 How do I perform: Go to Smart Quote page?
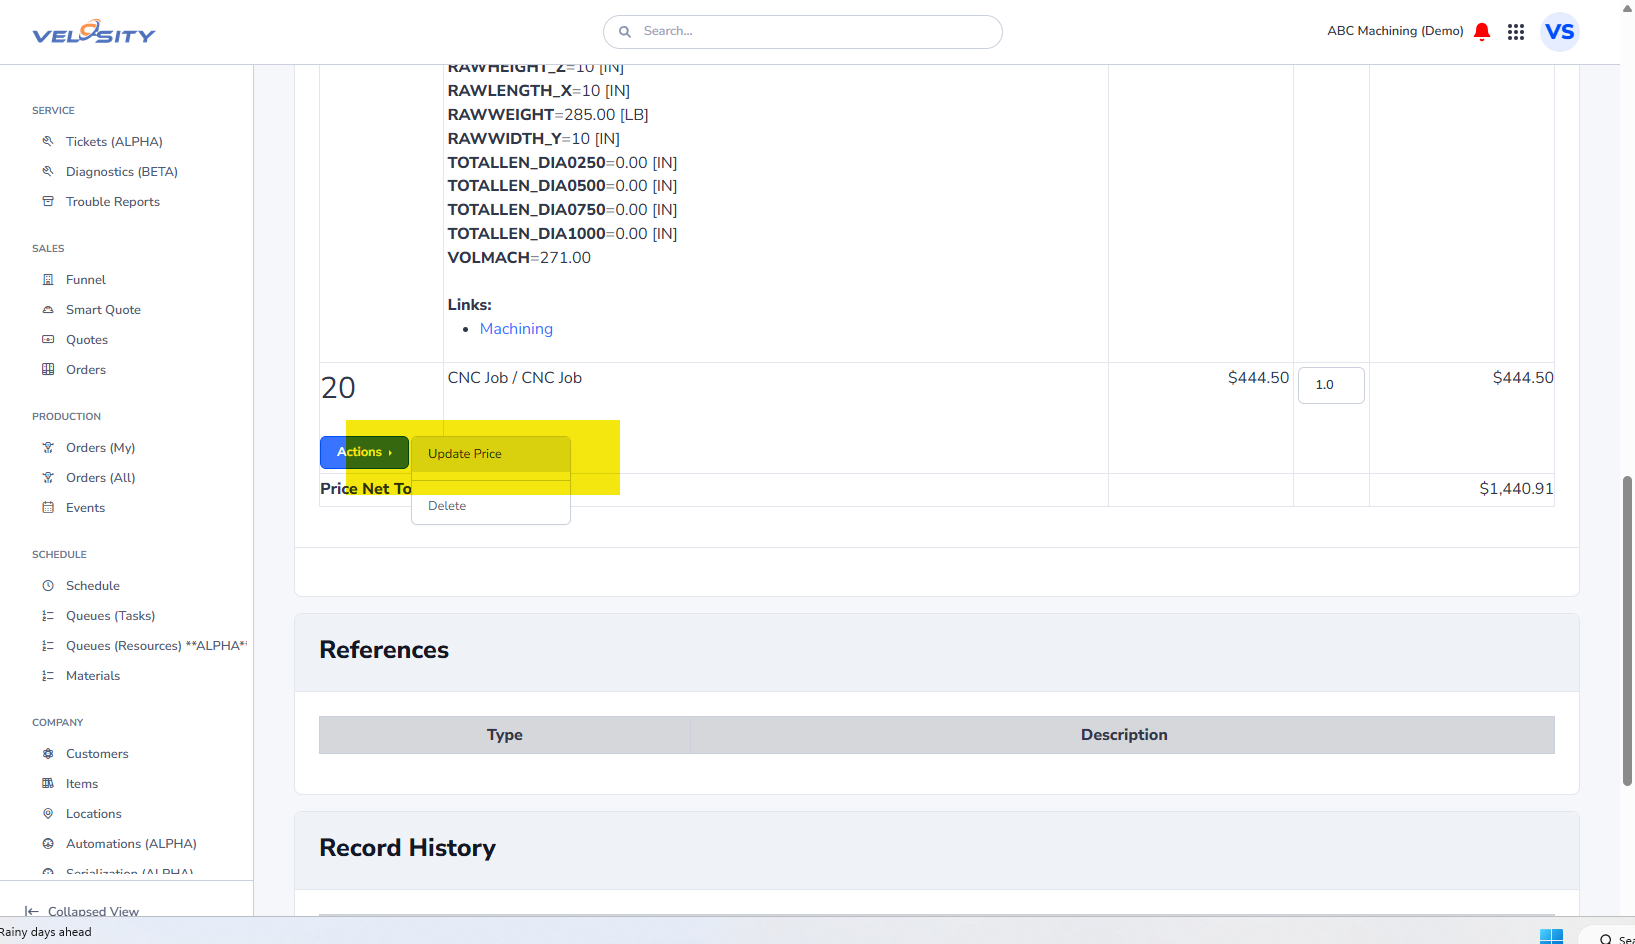[103, 310]
